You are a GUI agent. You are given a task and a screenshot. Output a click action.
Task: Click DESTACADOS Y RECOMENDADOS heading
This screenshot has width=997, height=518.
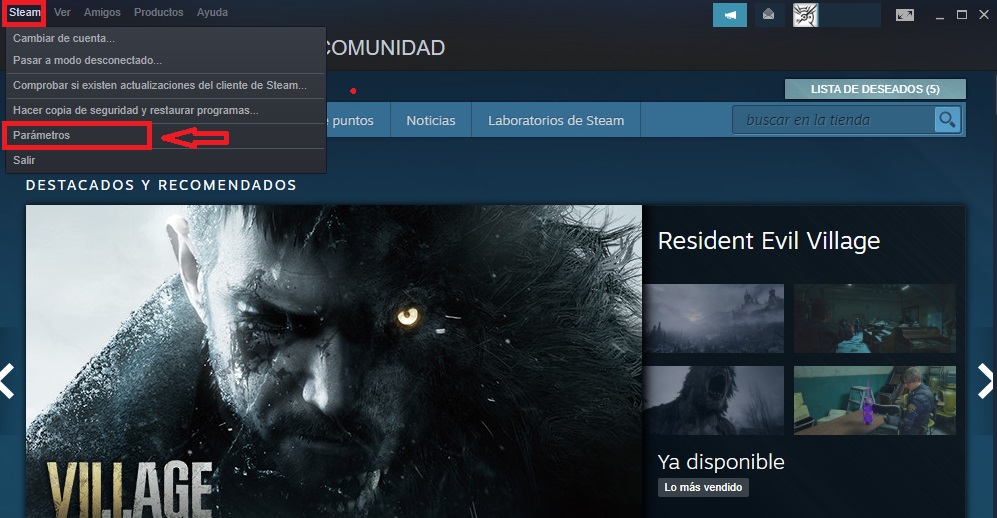click(161, 185)
